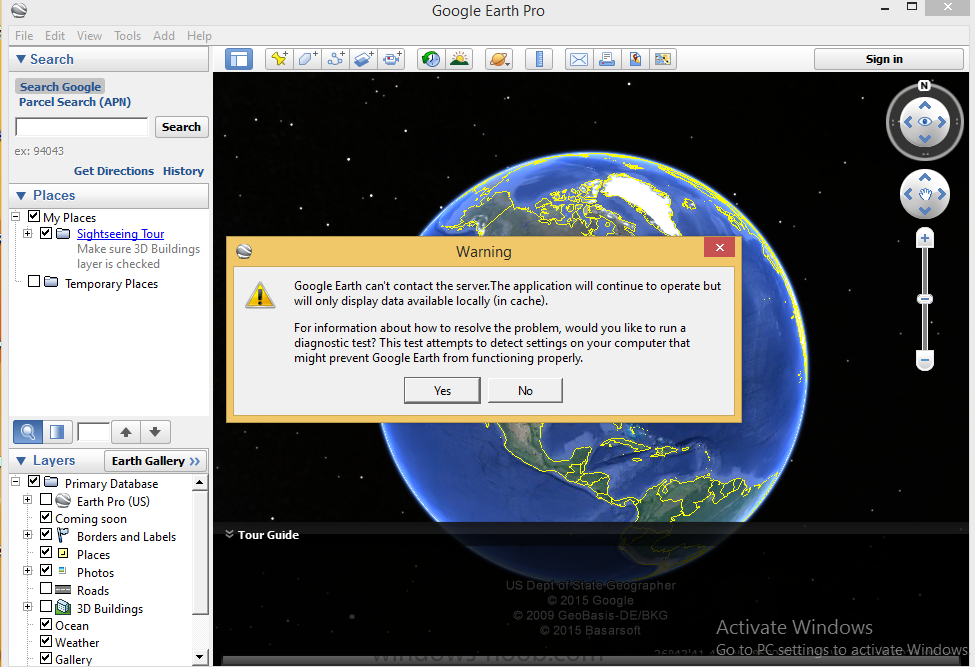
Task: Reset north using the N compass marker
Action: [x=925, y=86]
